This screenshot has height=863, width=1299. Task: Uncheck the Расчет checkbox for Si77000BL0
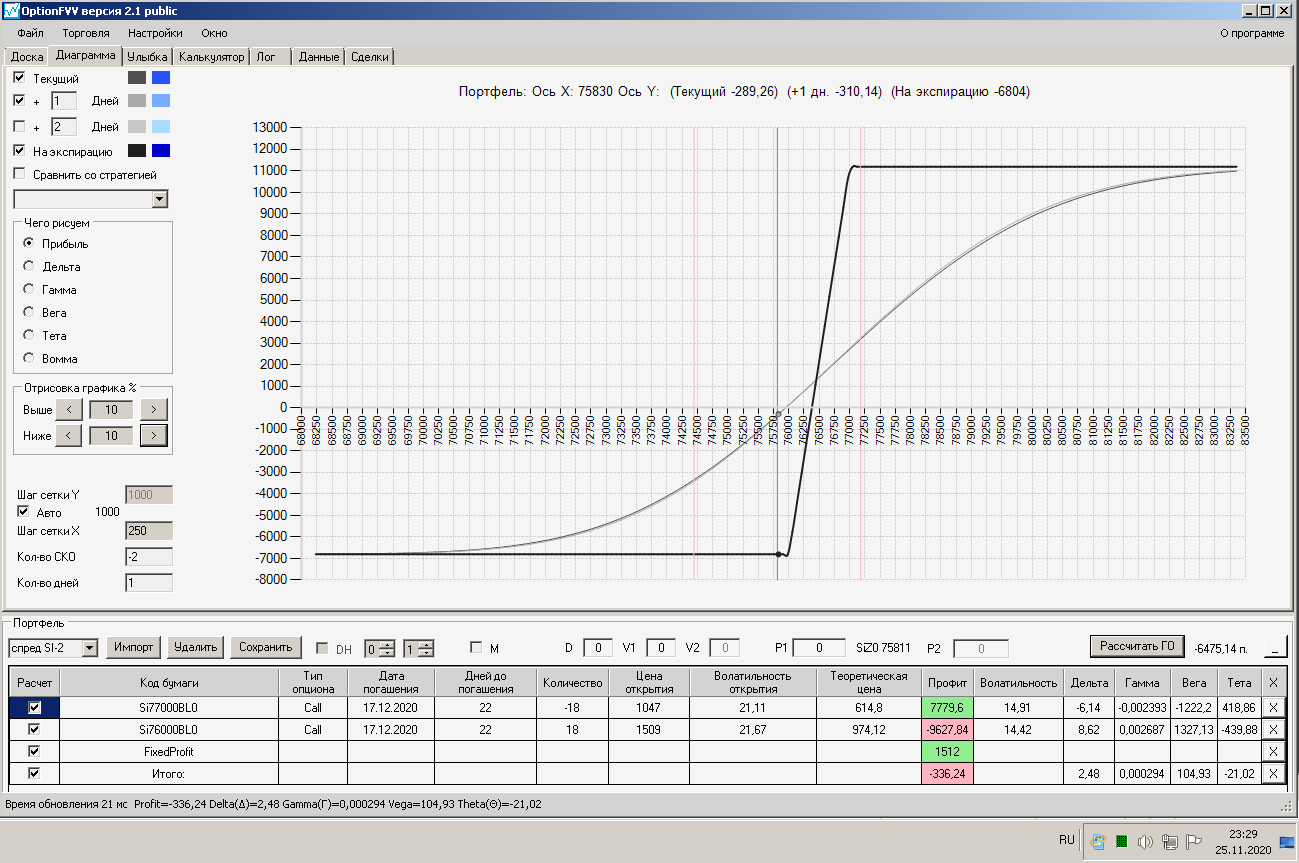click(35, 707)
